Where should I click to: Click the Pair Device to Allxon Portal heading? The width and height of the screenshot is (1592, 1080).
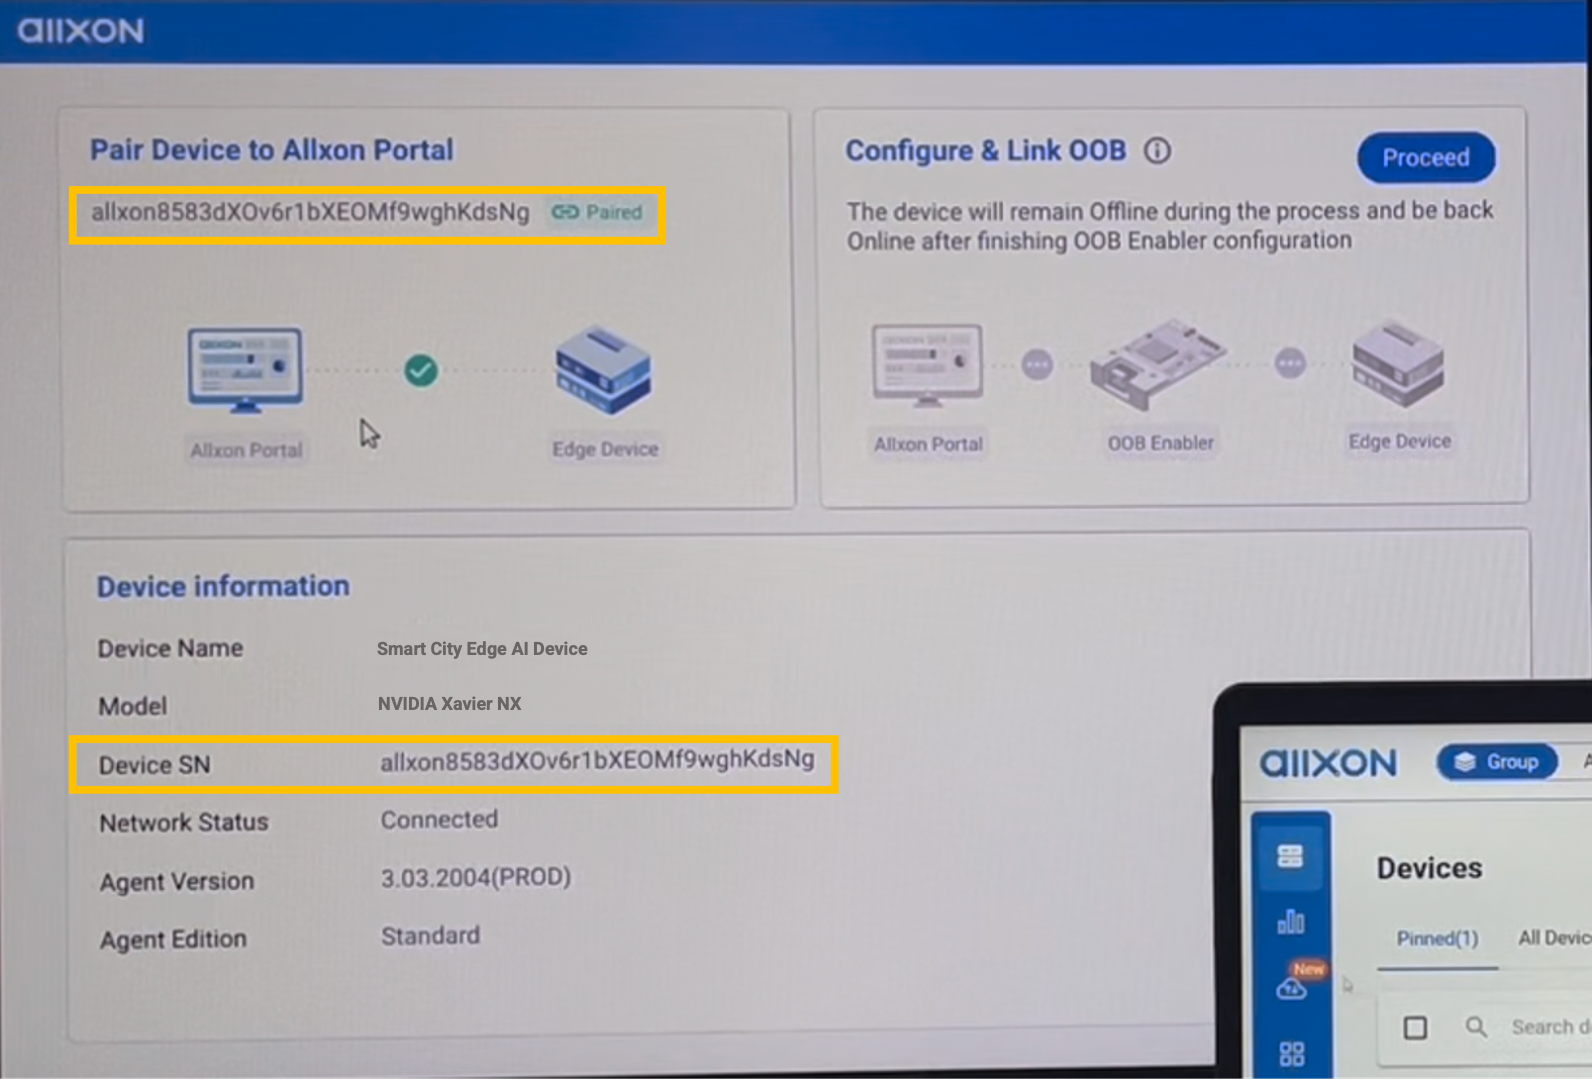[x=272, y=150]
